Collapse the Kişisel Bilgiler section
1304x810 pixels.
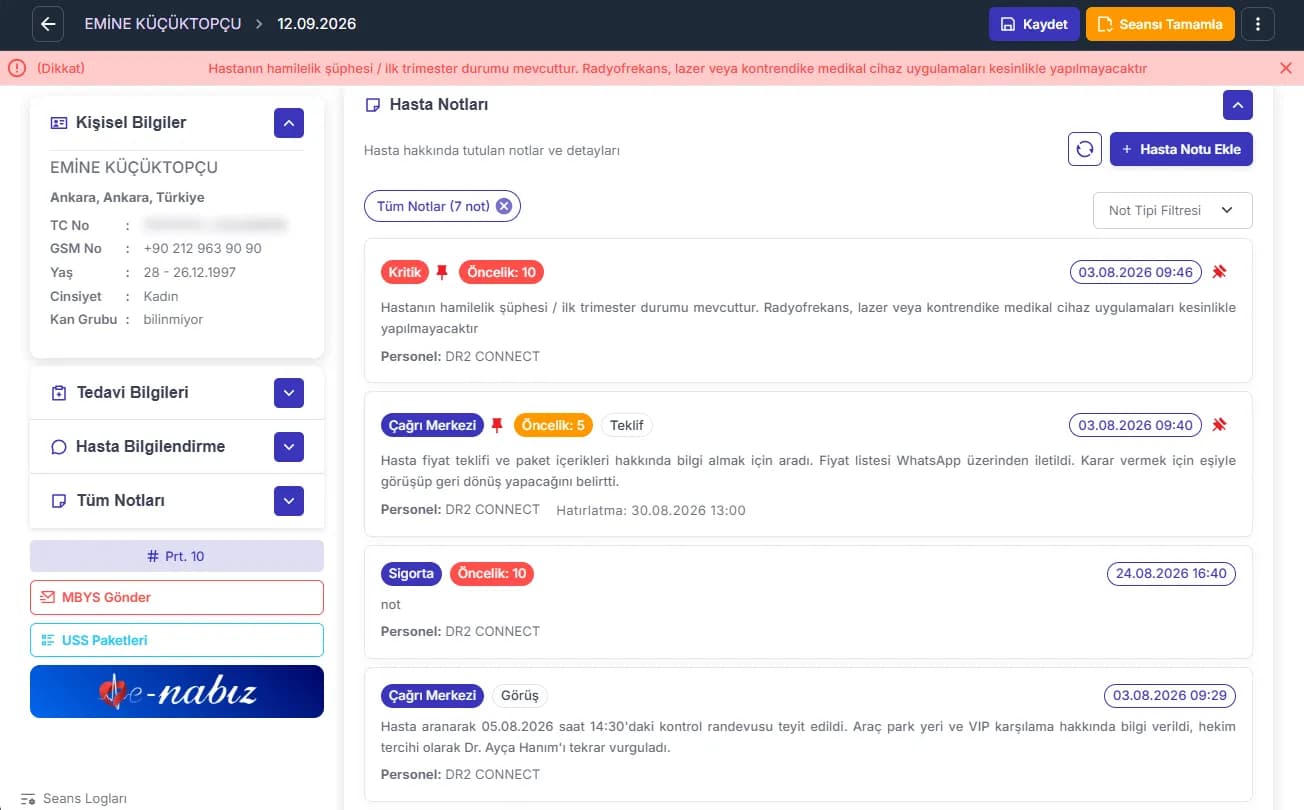289,123
